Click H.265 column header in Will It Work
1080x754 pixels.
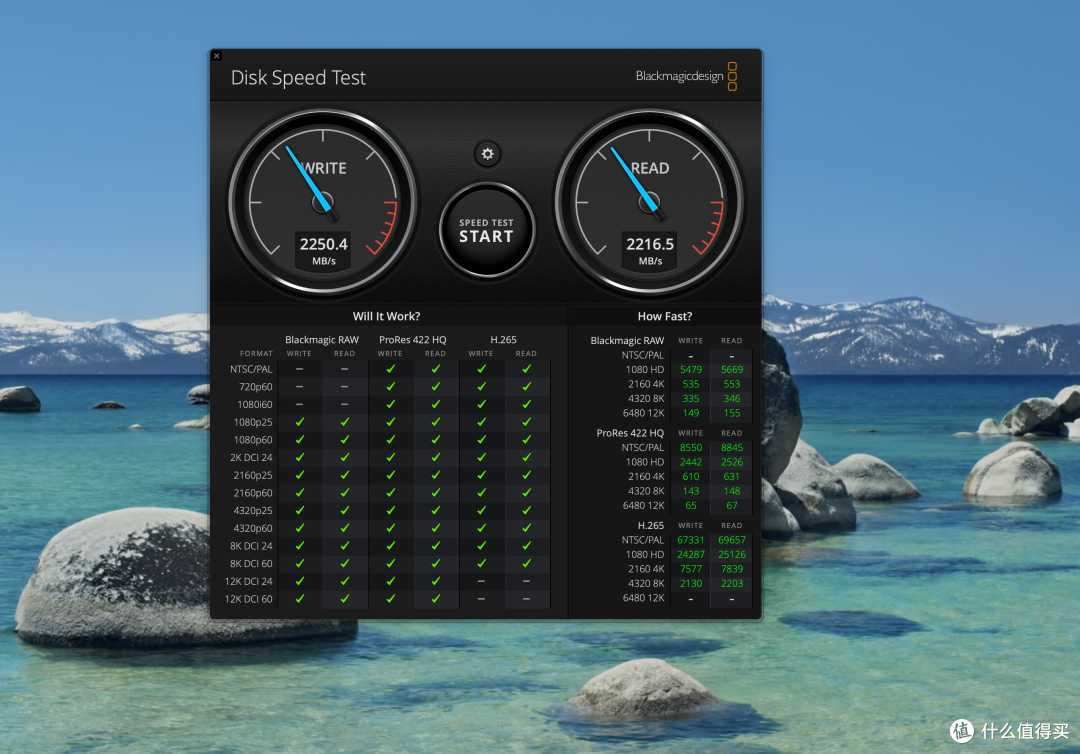click(x=503, y=339)
